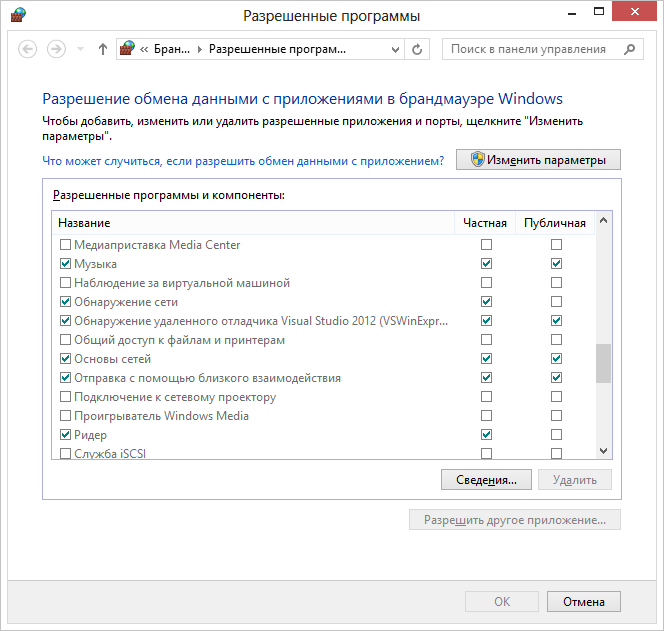Click the list scroll down arrow
This screenshot has height=631, width=664.
(x=603, y=451)
